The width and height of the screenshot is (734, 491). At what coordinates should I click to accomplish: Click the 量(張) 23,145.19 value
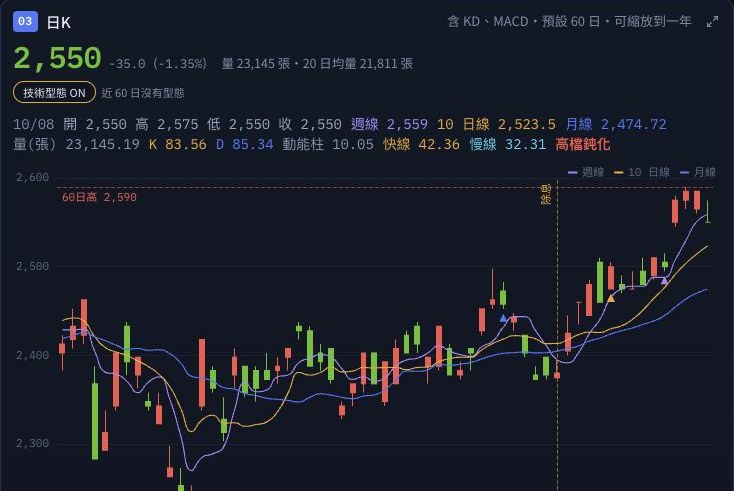(x=76, y=144)
